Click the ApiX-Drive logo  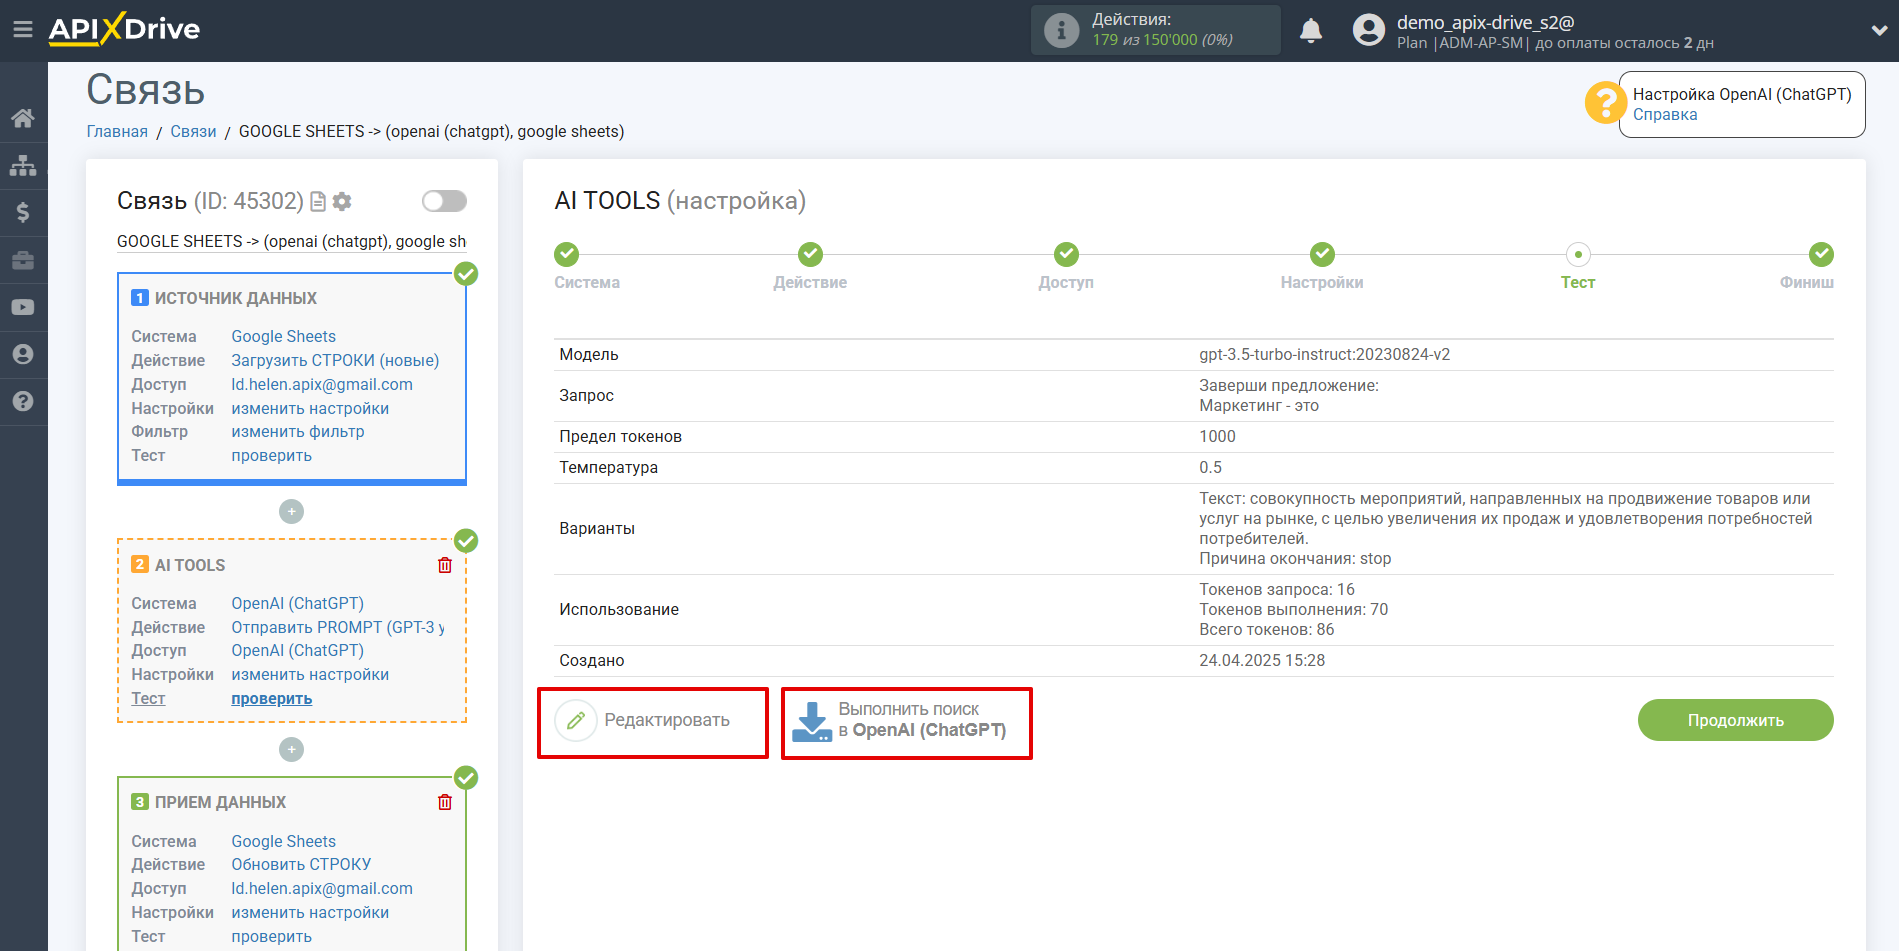click(125, 29)
